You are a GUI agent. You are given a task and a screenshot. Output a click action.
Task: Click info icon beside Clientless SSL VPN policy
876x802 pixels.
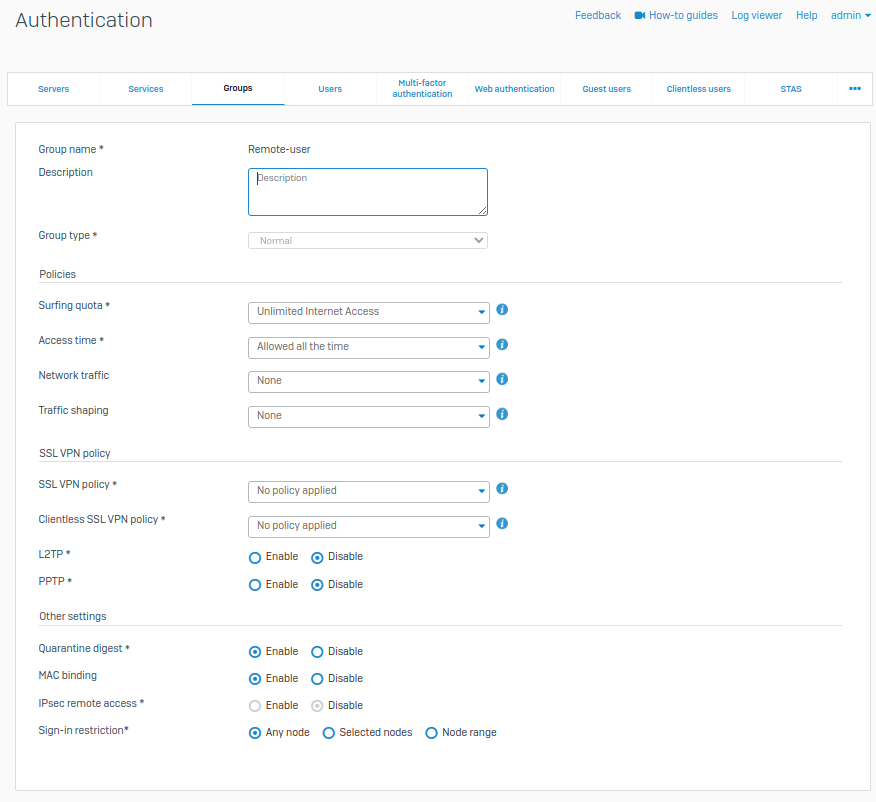point(502,524)
